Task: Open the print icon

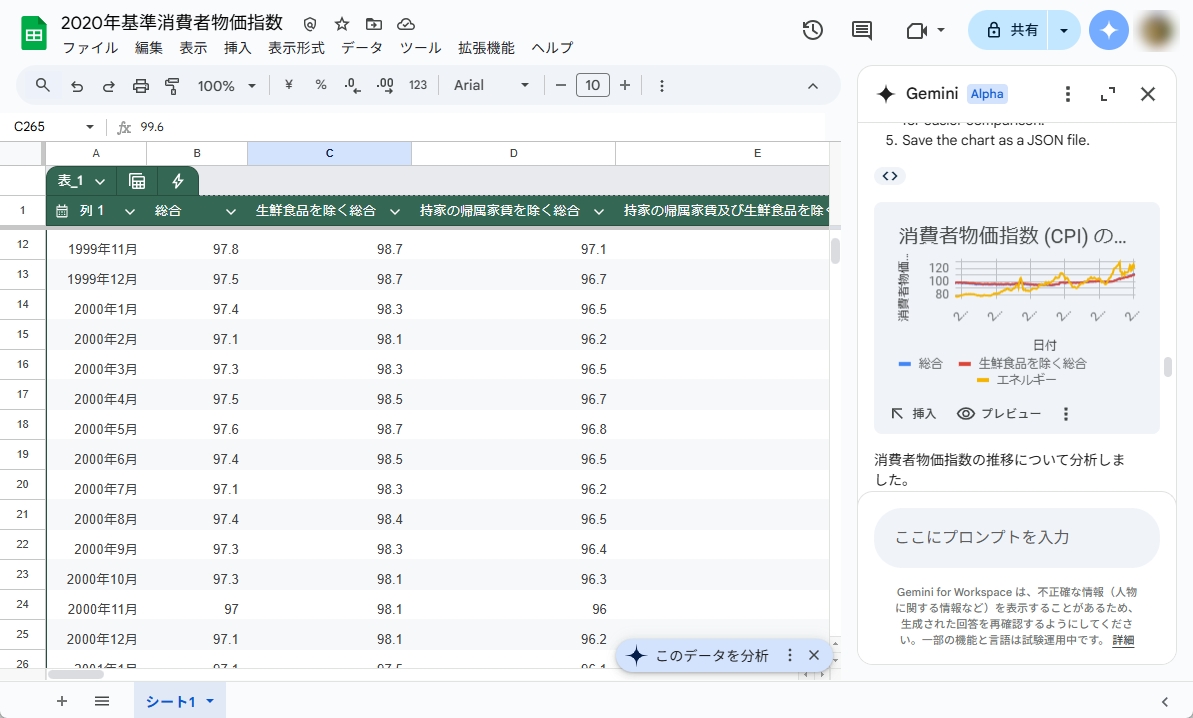Action: point(139,85)
